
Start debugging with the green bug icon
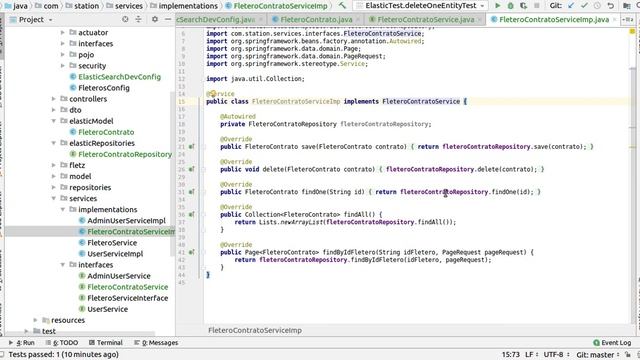510,6
